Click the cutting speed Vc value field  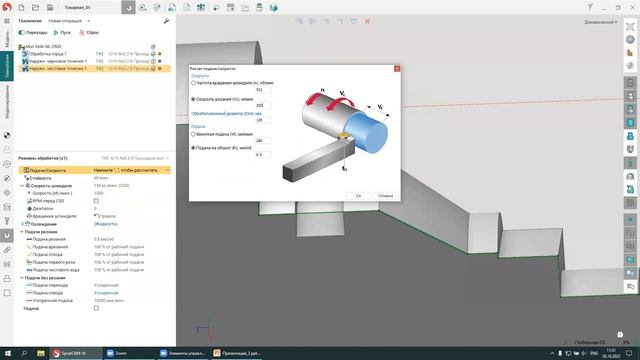pos(263,105)
